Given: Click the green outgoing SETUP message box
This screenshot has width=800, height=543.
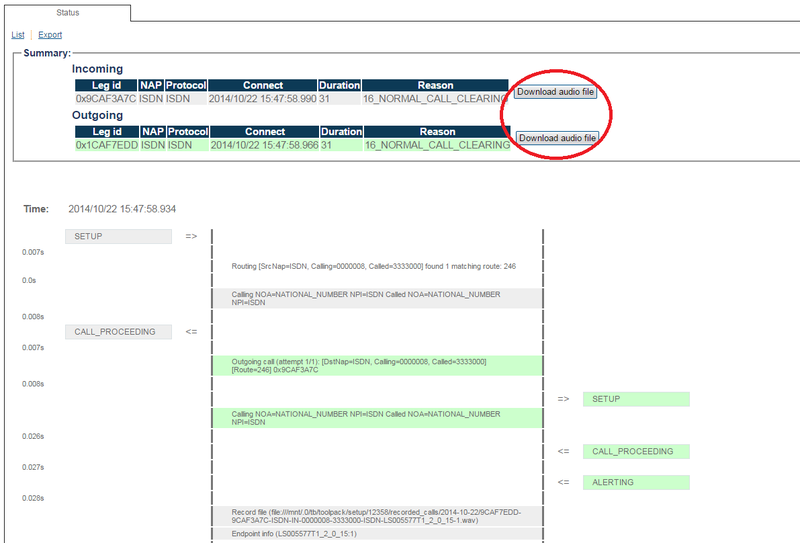Looking at the screenshot, I should point(636,399).
